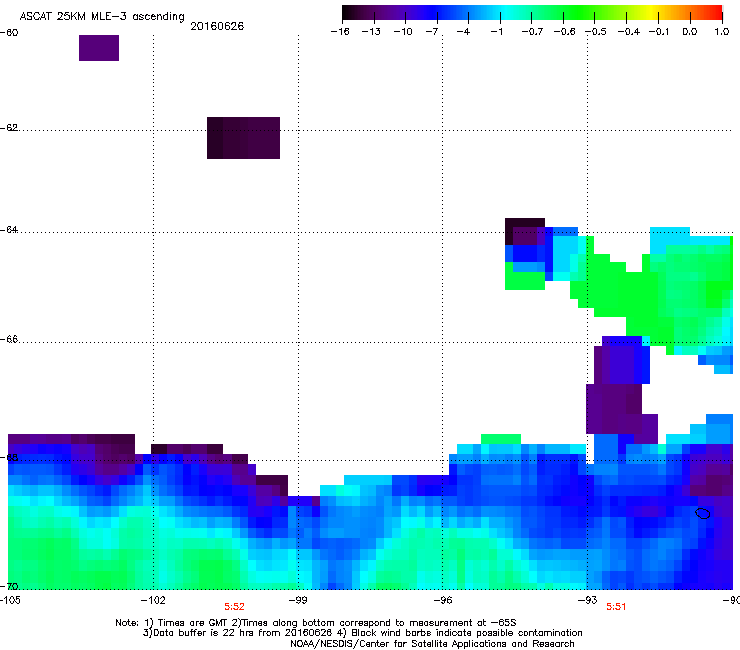Screen dimensions: 740x650
Task: Click the latitude axis label -64
Action: (x=9, y=230)
